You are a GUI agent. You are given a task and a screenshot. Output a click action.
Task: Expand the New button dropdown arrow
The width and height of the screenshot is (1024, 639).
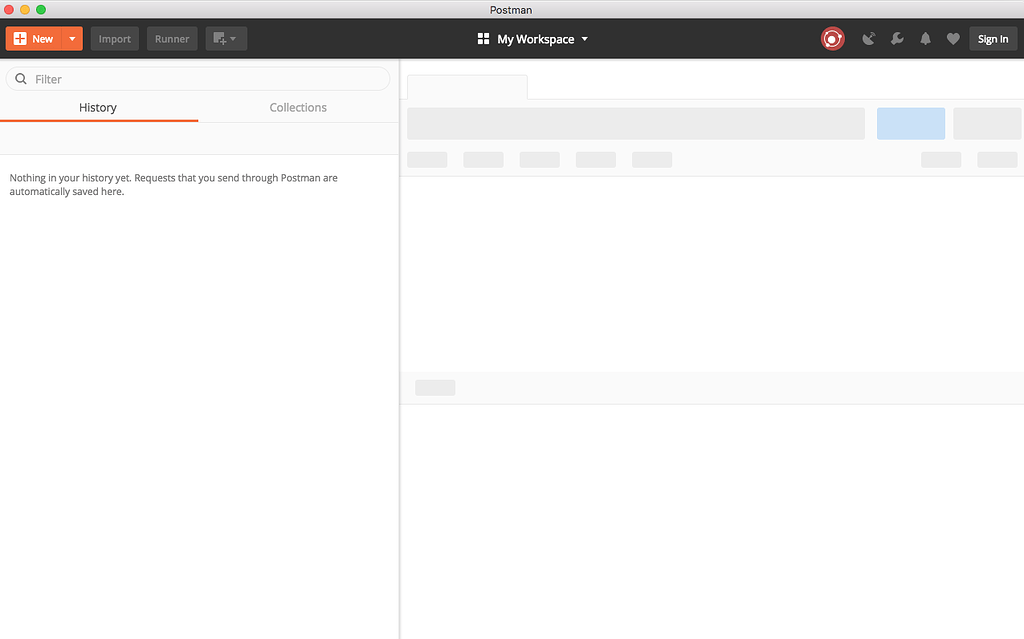pyautogui.click(x=71, y=38)
